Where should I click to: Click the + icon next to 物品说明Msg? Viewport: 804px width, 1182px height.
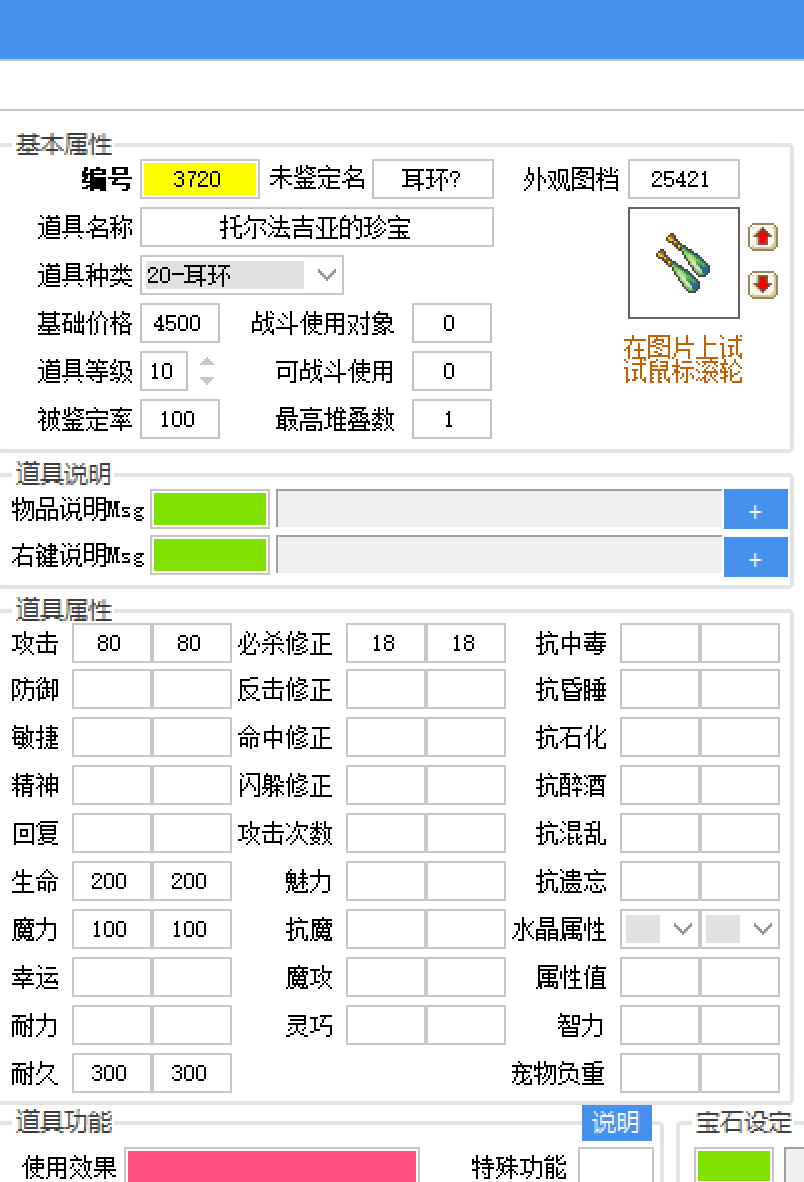pyautogui.click(x=756, y=509)
